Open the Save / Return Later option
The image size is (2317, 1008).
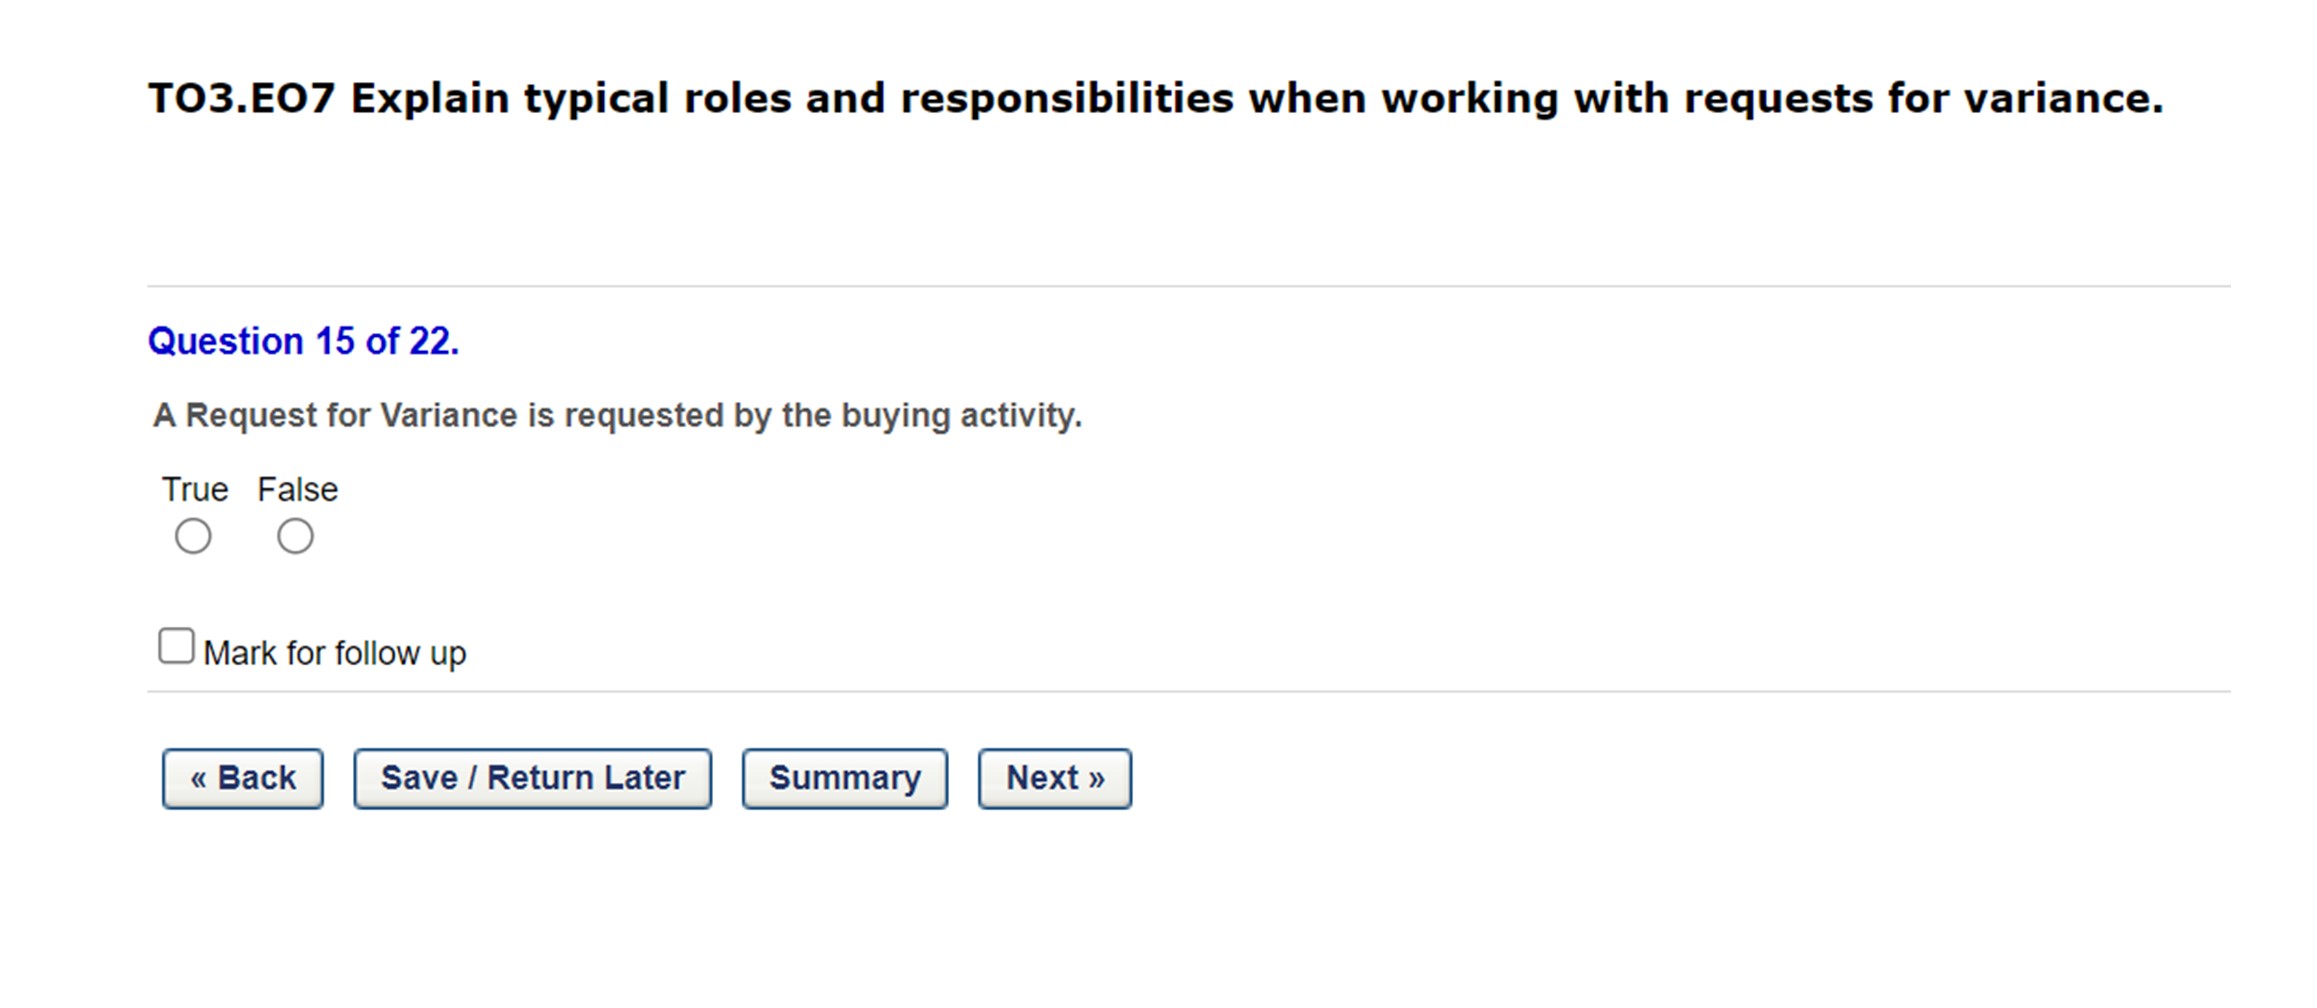(532, 778)
